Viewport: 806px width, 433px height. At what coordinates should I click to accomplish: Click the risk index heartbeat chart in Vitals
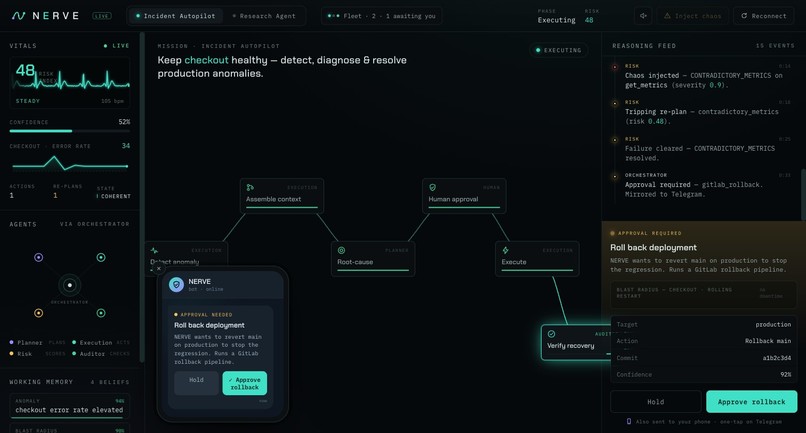(x=69, y=82)
